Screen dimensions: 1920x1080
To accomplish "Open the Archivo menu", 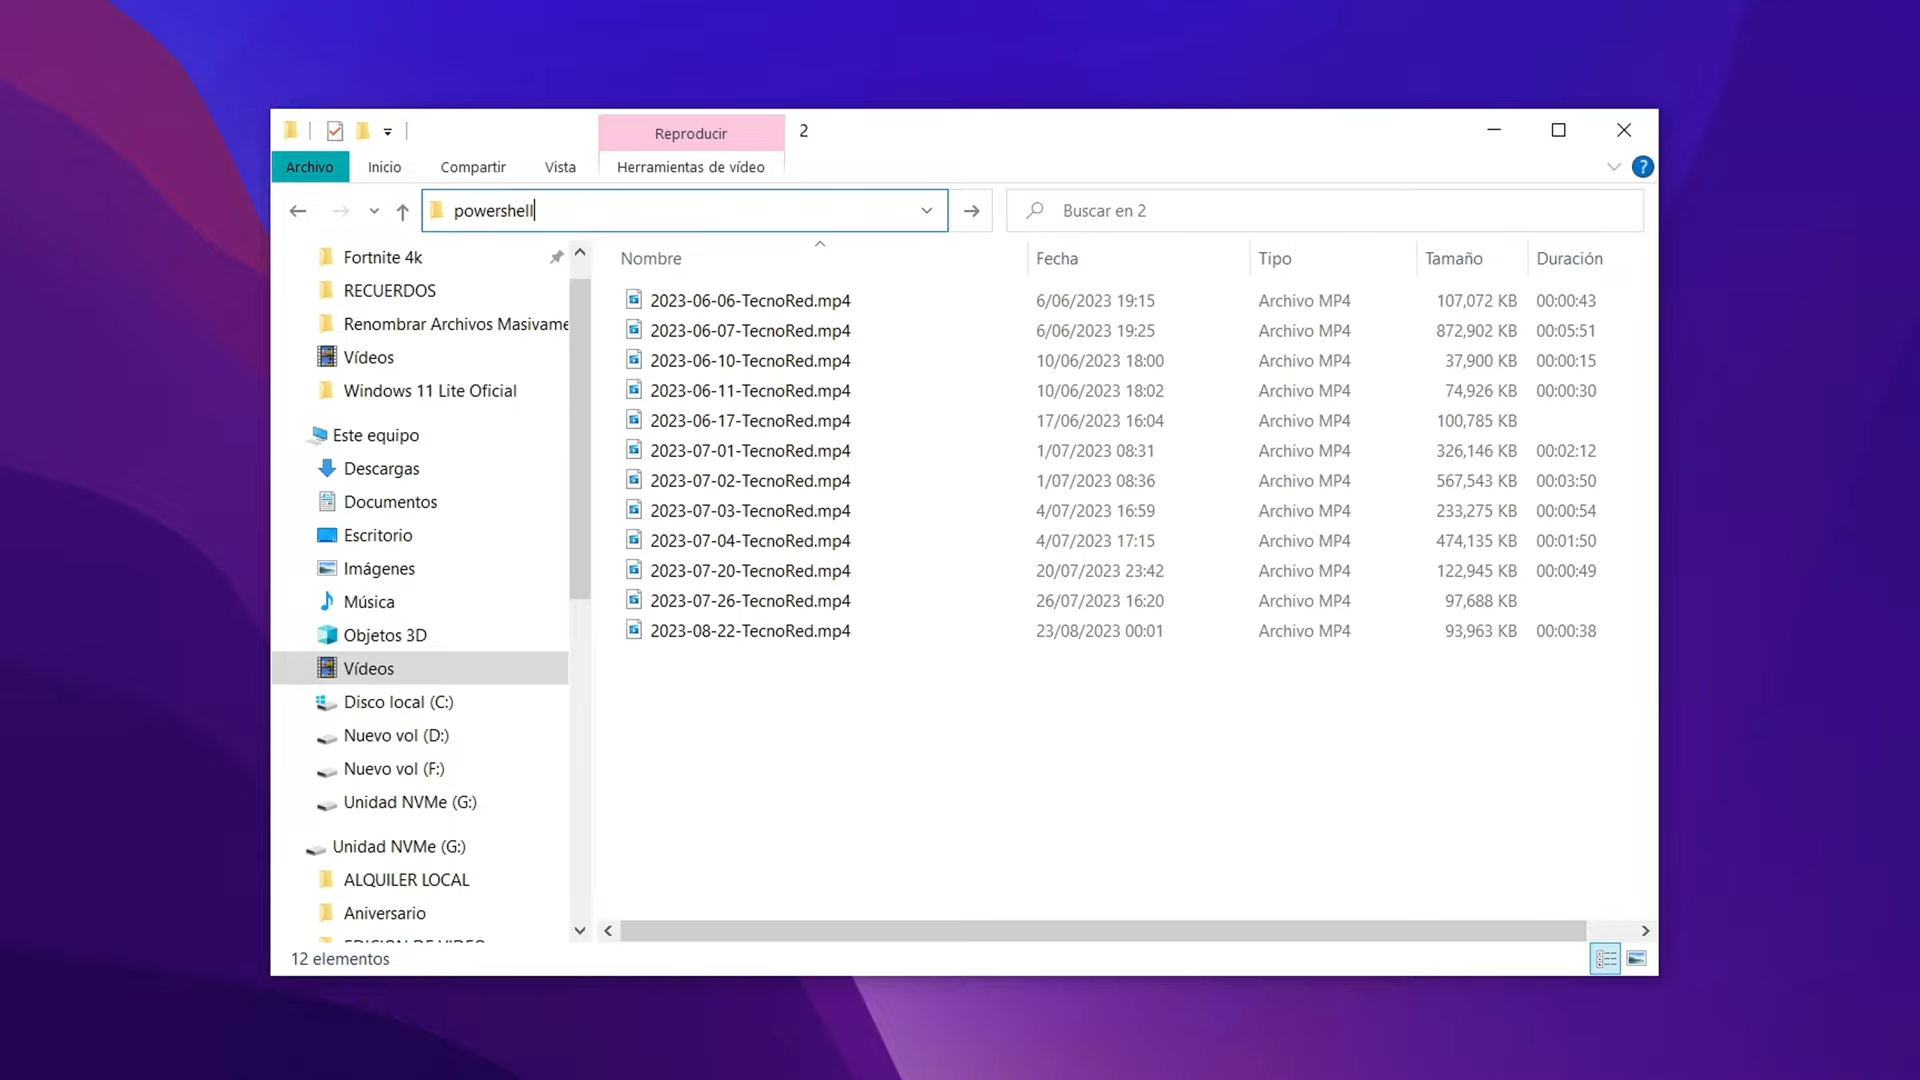I will pyautogui.click(x=310, y=167).
